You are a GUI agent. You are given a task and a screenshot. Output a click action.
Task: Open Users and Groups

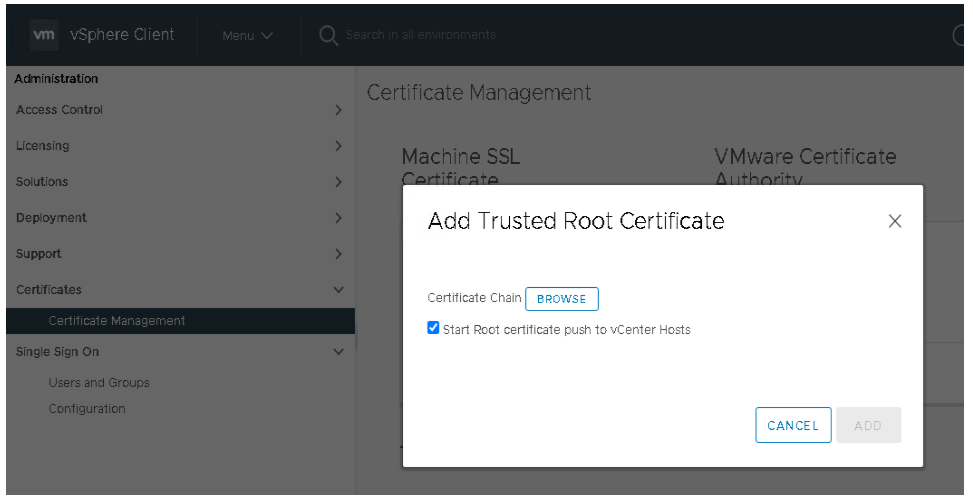click(99, 383)
